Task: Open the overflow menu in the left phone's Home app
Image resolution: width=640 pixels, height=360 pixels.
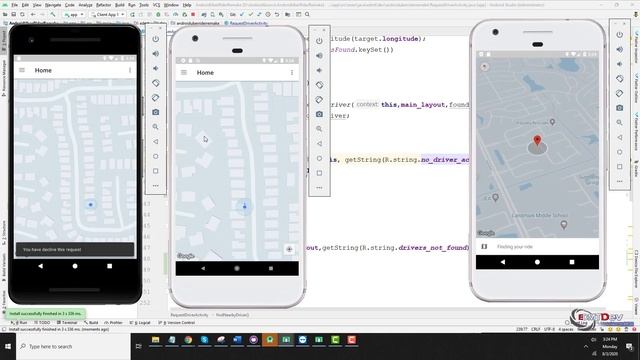Action: pos(130,70)
